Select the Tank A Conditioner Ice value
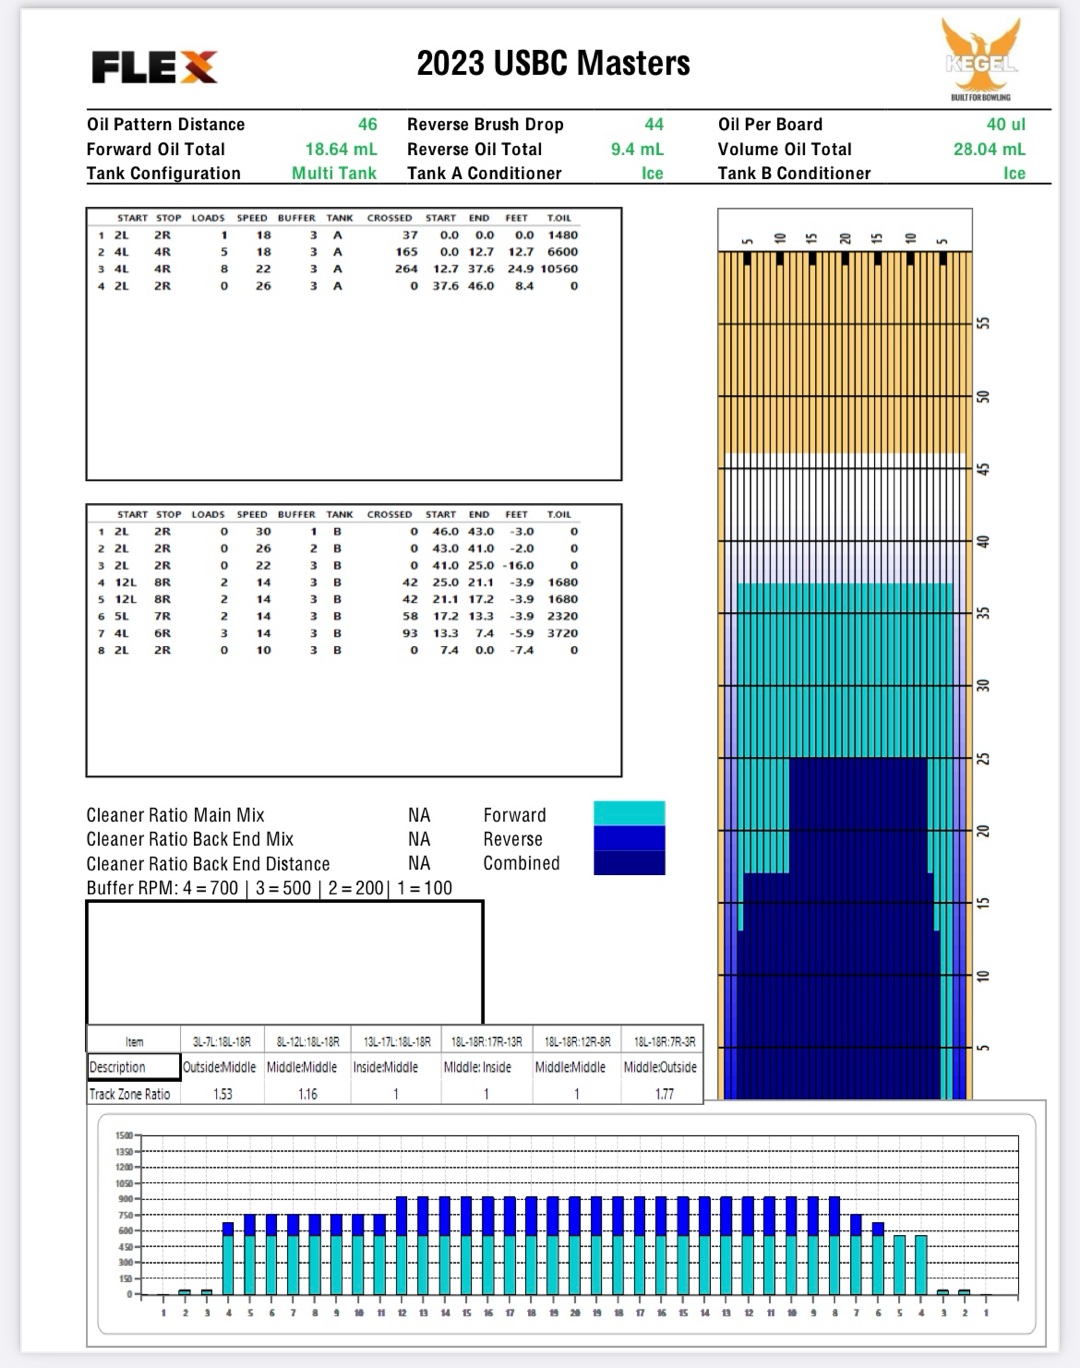 pos(652,173)
